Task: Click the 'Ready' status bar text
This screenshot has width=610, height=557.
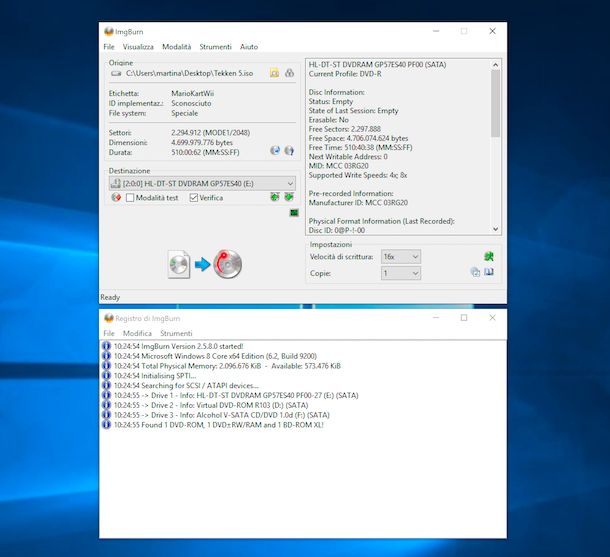Action: click(110, 297)
